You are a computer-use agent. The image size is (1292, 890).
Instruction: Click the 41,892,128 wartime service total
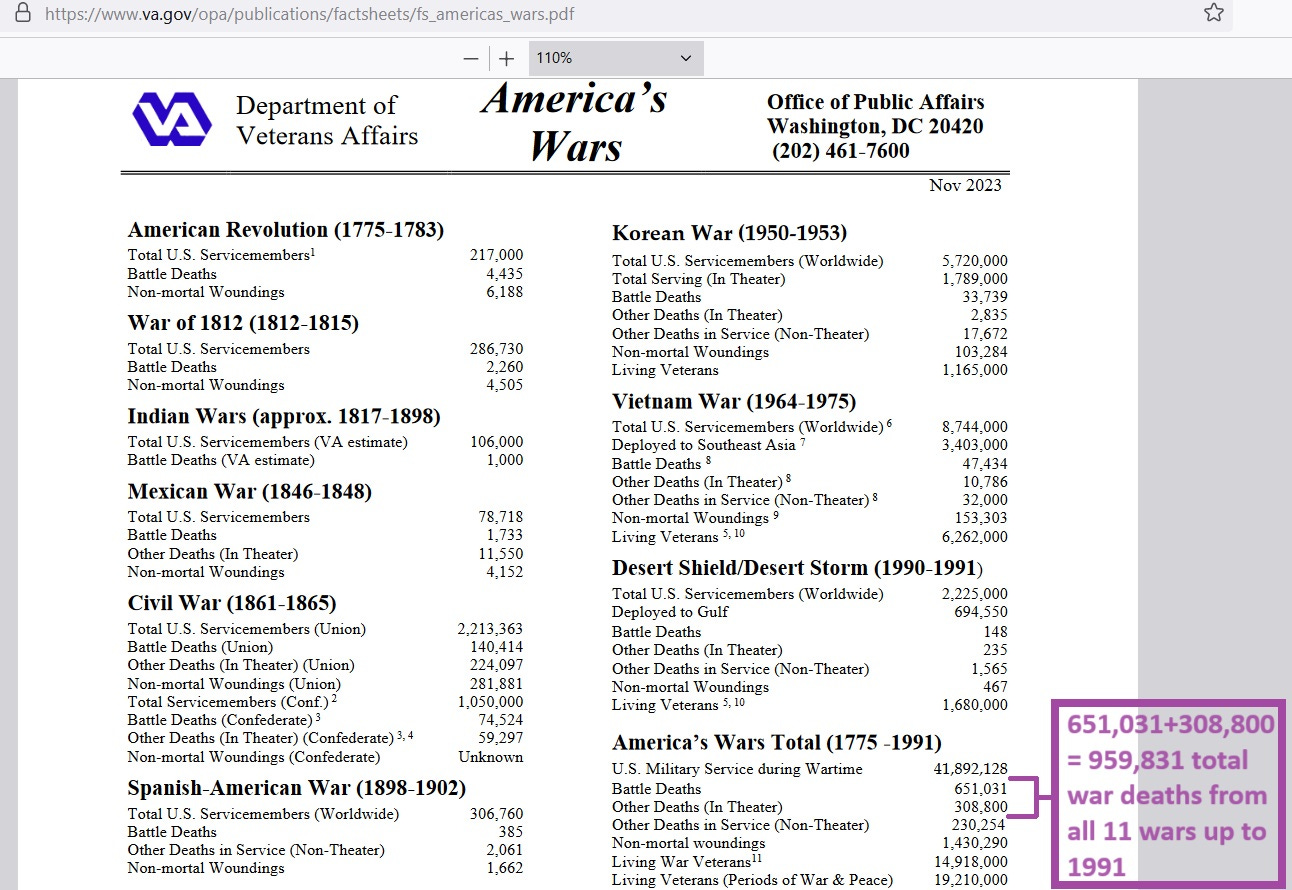[971, 769]
